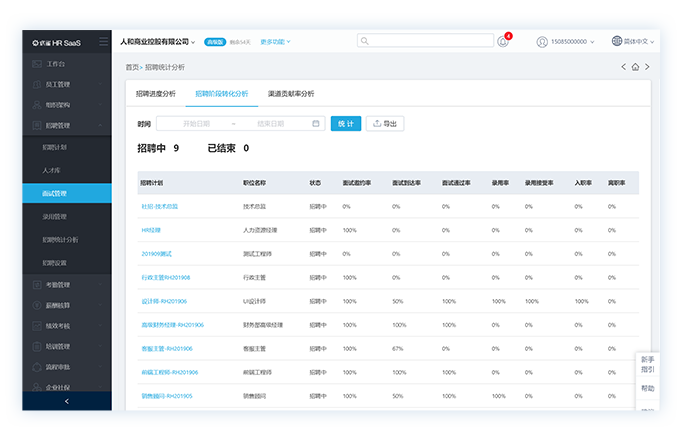Open the HR经理 recruitment plan link
This screenshot has height=436, width=687.
[151, 230]
